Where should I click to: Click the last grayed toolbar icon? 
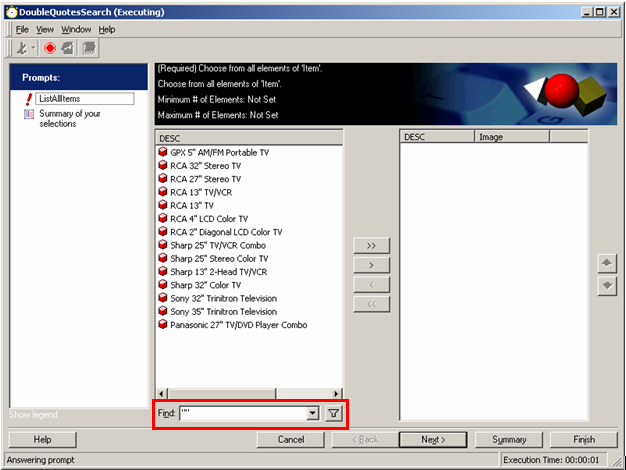(x=89, y=48)
